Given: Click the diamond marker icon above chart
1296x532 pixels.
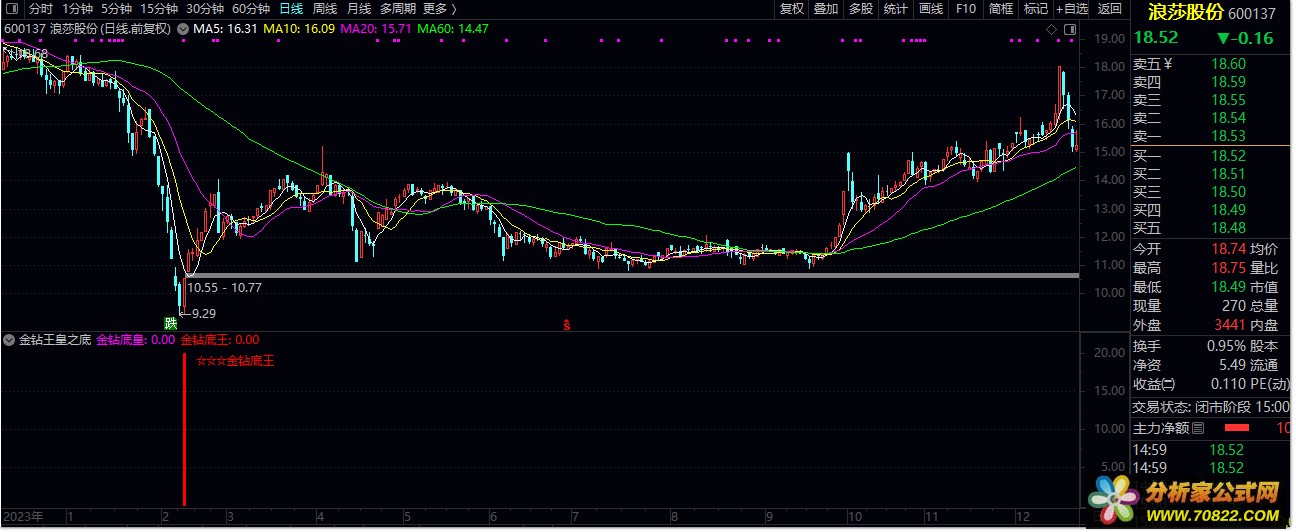Looking at the screenshot, I should pyautogui.click(x=1052, y=30).
